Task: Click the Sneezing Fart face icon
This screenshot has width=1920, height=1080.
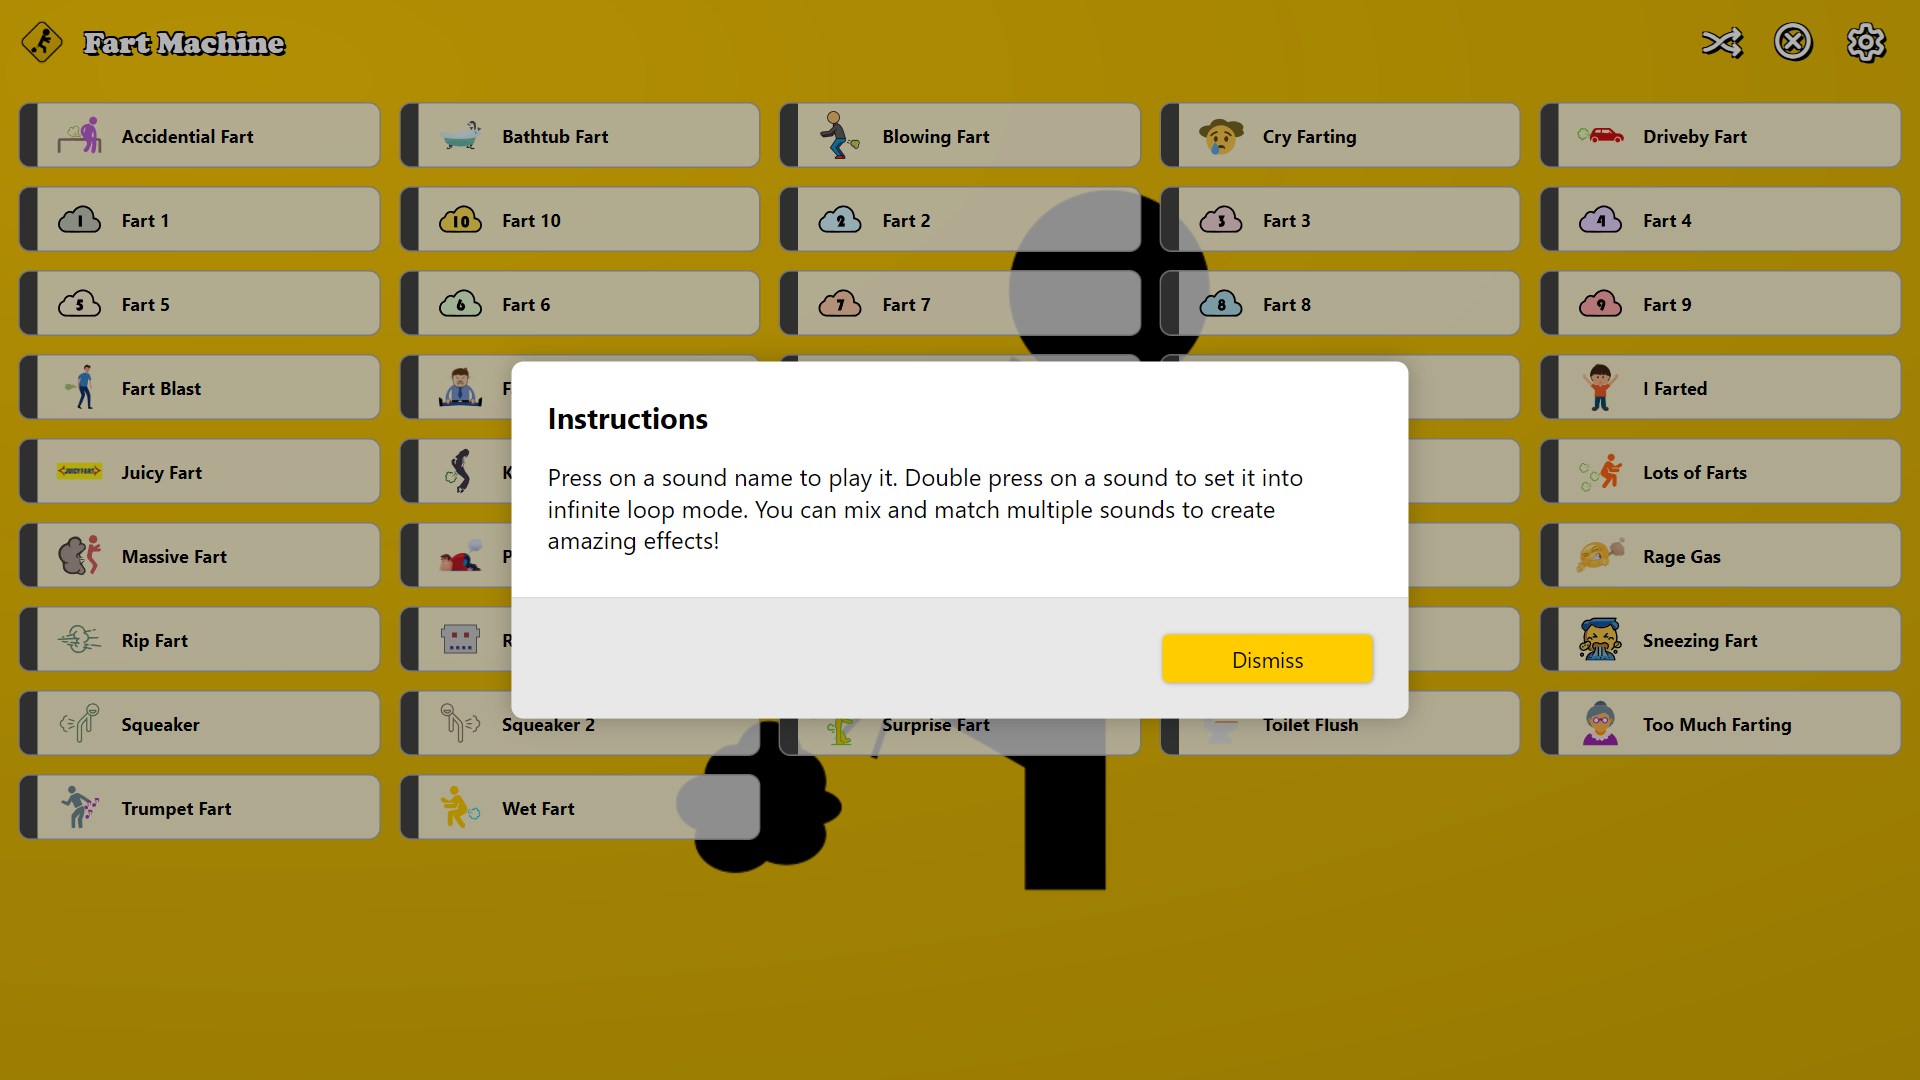Action: (1601, 640)
